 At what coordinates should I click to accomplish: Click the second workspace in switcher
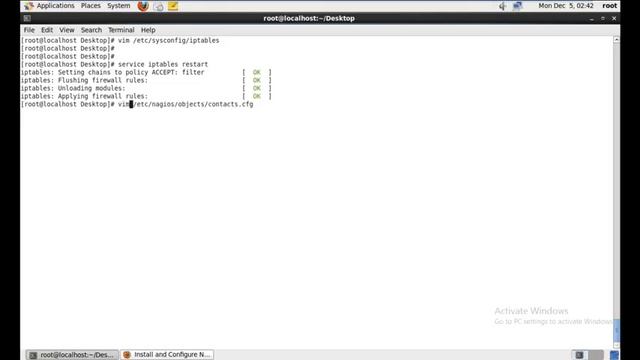[596, 355]
